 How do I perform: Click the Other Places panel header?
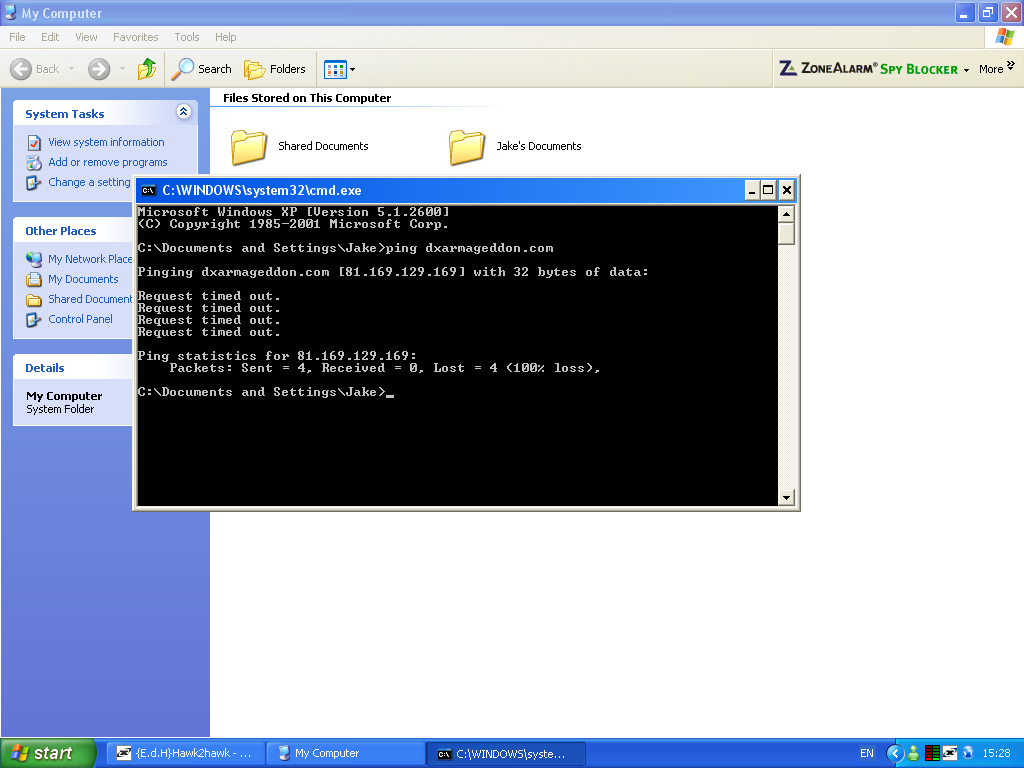(x=73, y=231)
